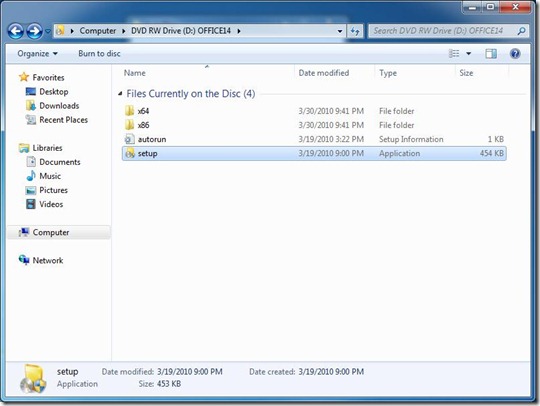This screenshot has width=540, height=406.
Task: Open Network in the navigation pane
Action: click(x=48, y=261)
